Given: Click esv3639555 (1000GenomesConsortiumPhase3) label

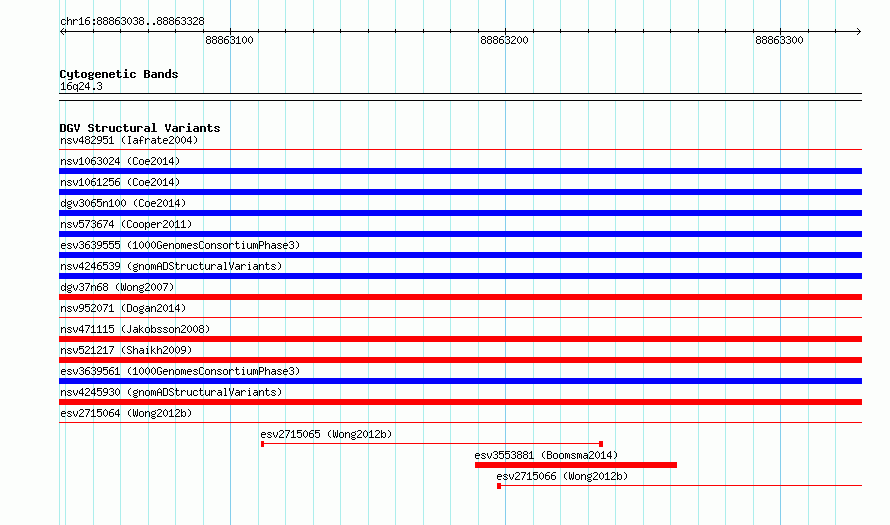Looking at the screenshot, I should [180, 245].
